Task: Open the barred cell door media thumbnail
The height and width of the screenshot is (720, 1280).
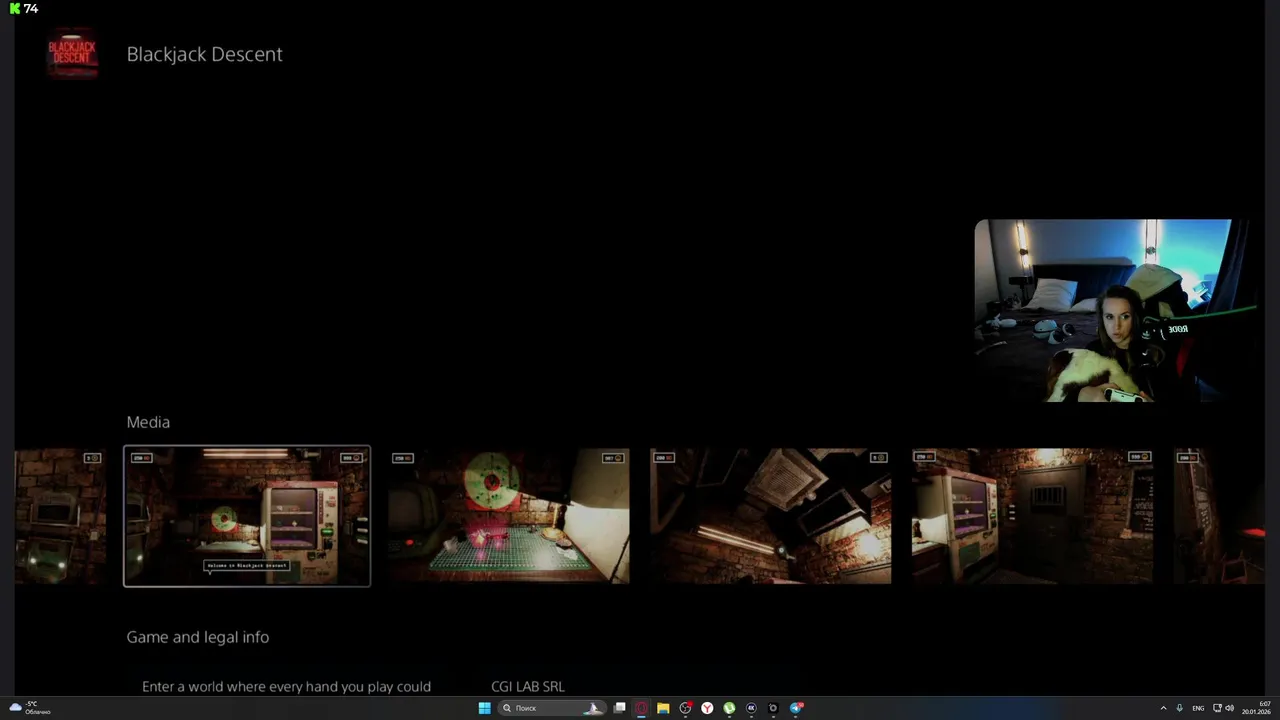Action: [1032, 516]
